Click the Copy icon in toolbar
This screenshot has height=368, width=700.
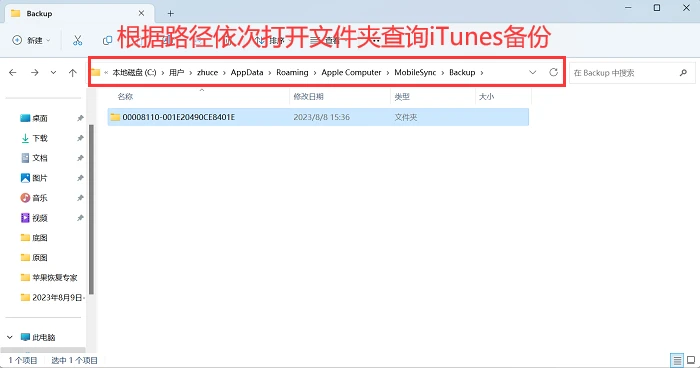[x=107, y=41]
